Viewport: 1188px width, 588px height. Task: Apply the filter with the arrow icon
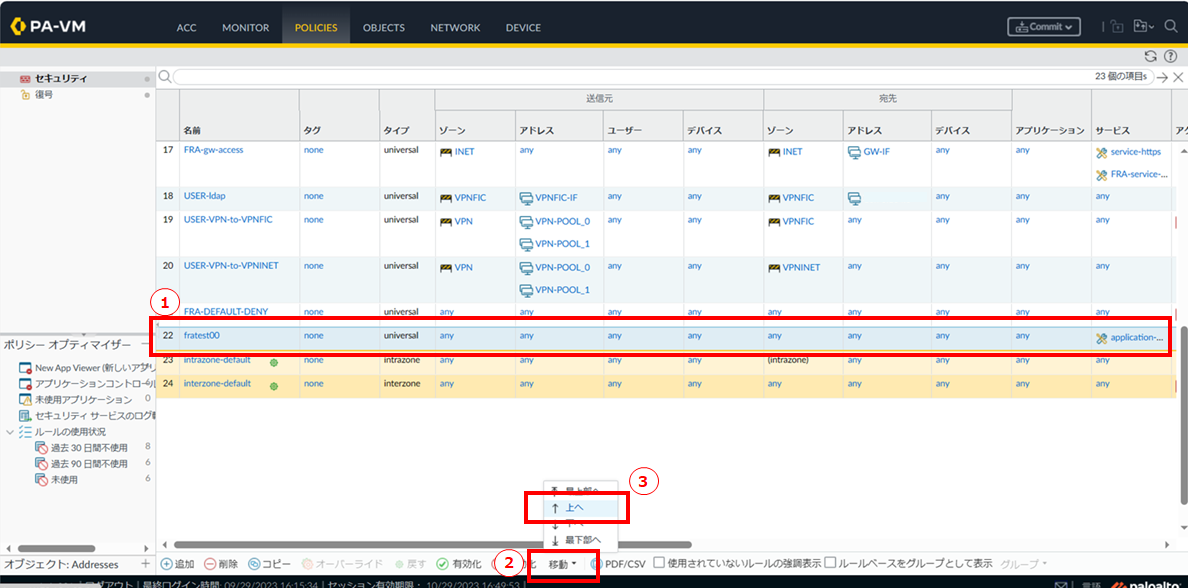(x=1163, y=77)
